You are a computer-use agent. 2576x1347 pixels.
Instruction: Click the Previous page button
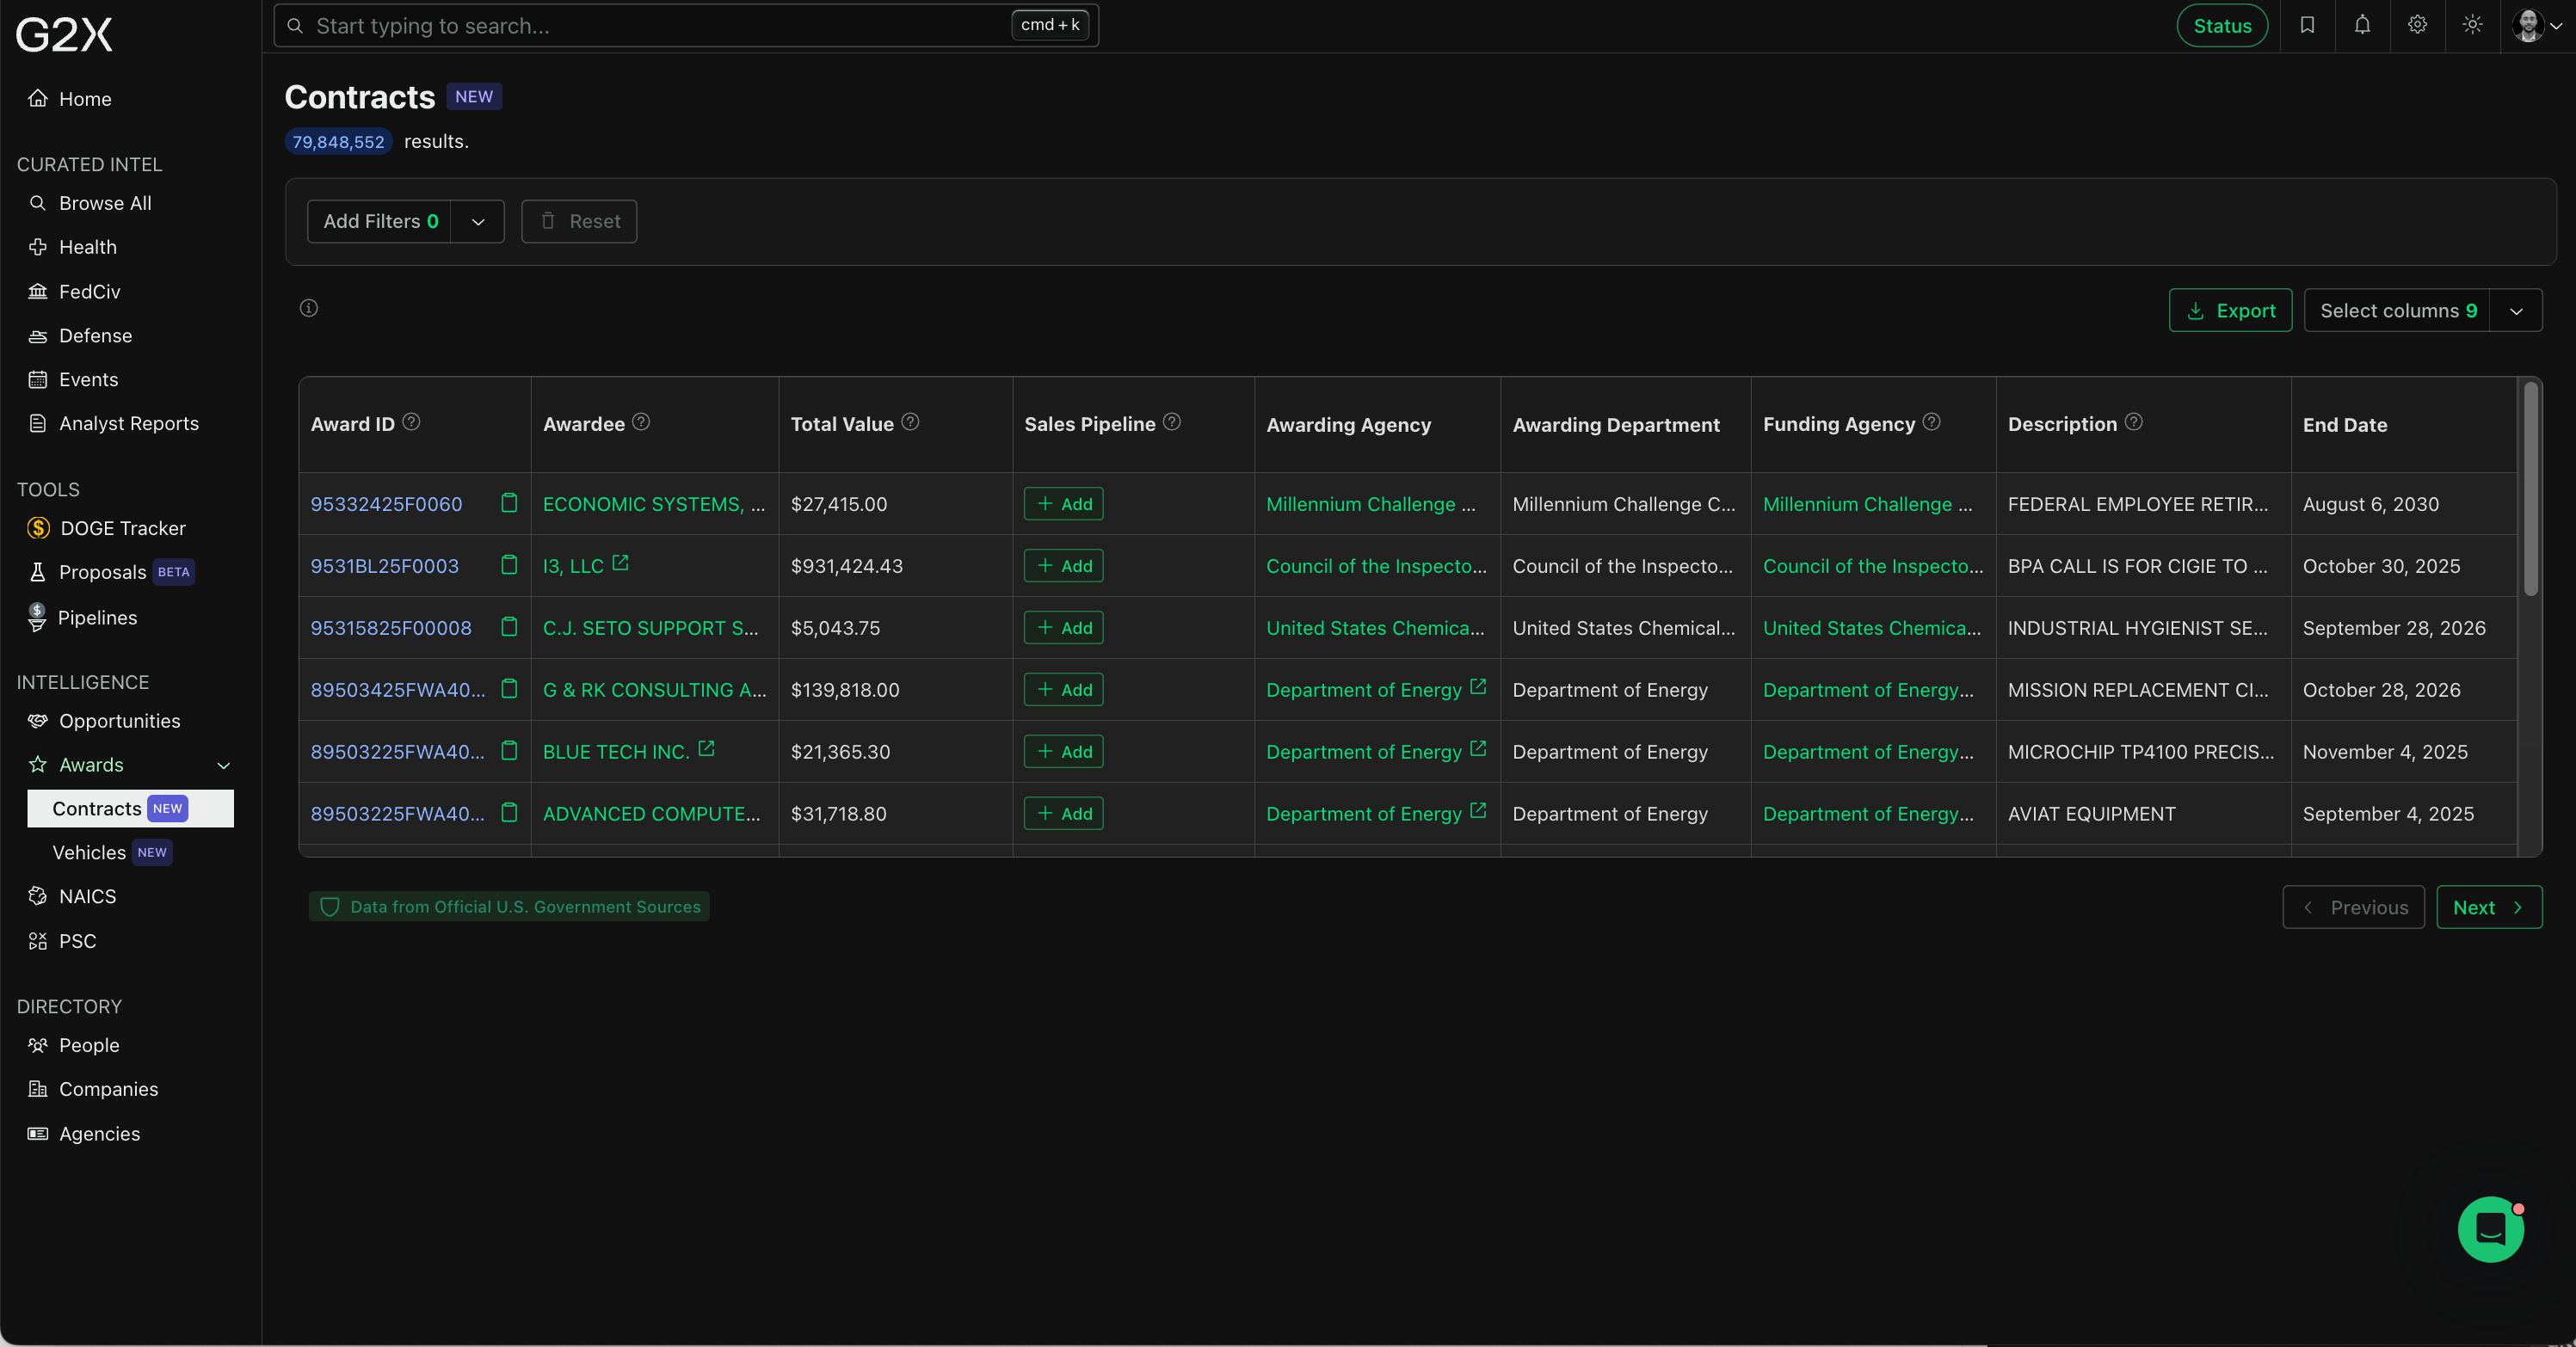[x=2353, y=907]
